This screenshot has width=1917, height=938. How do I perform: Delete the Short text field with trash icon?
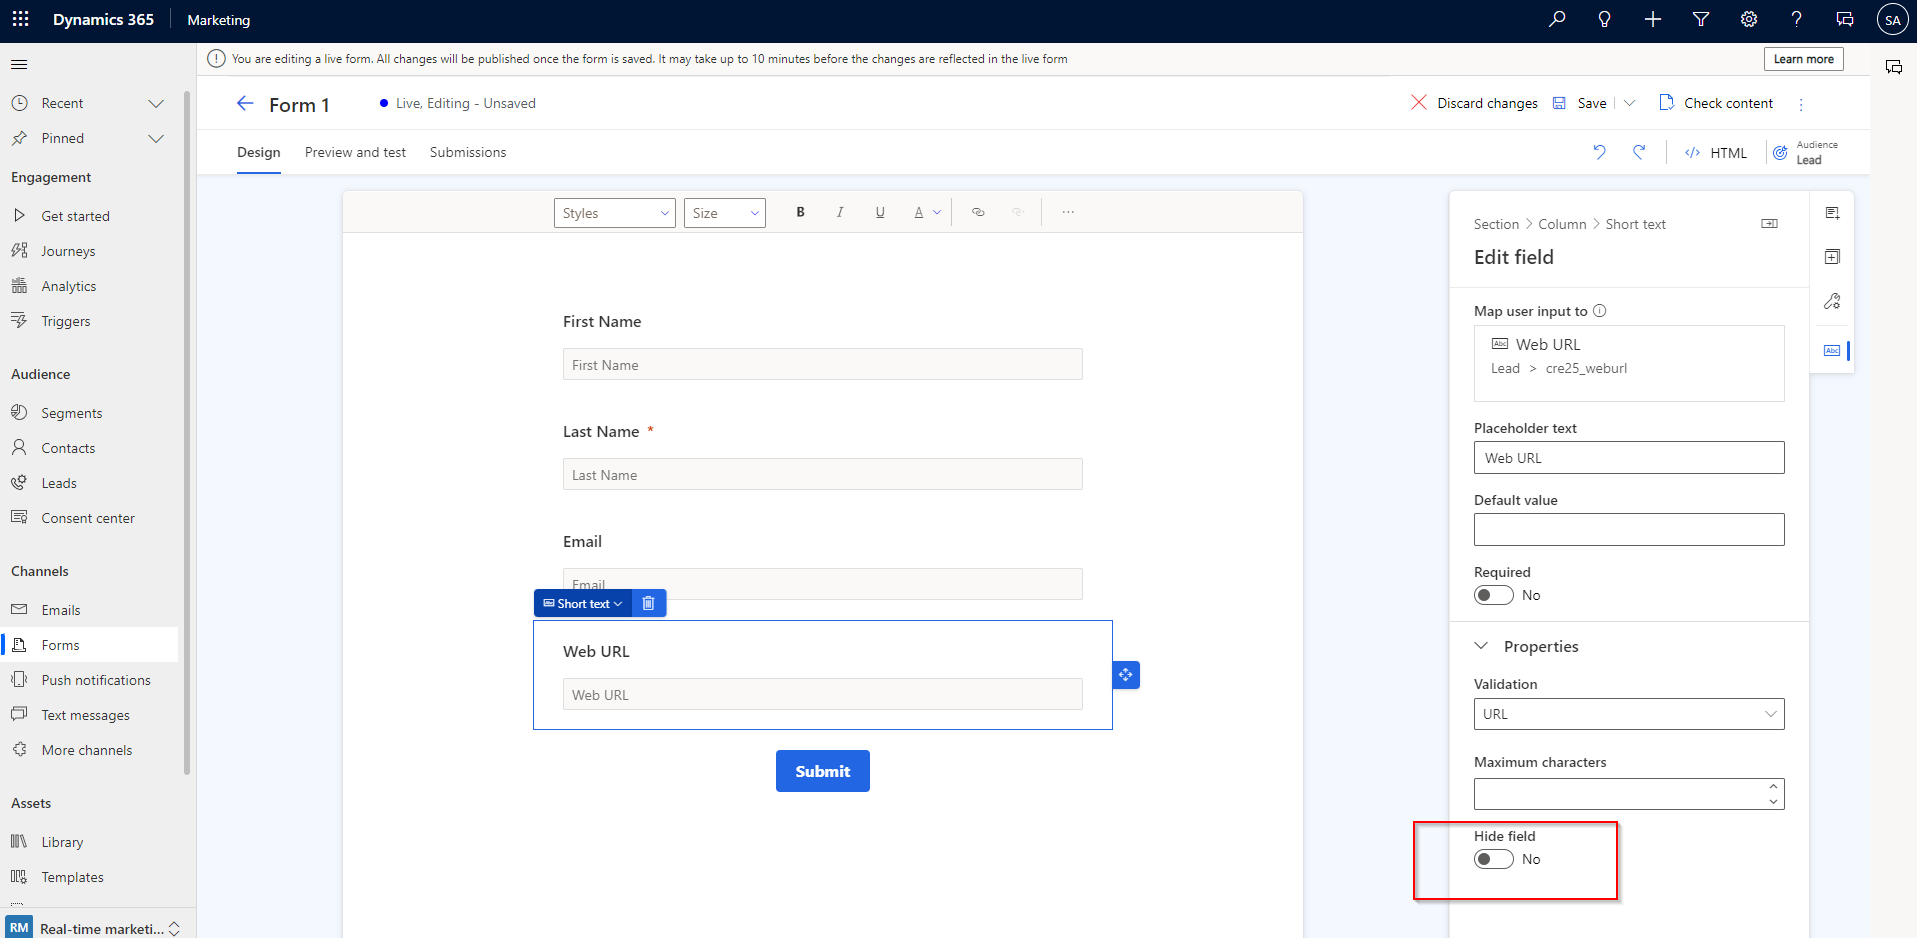click(648, 603)
